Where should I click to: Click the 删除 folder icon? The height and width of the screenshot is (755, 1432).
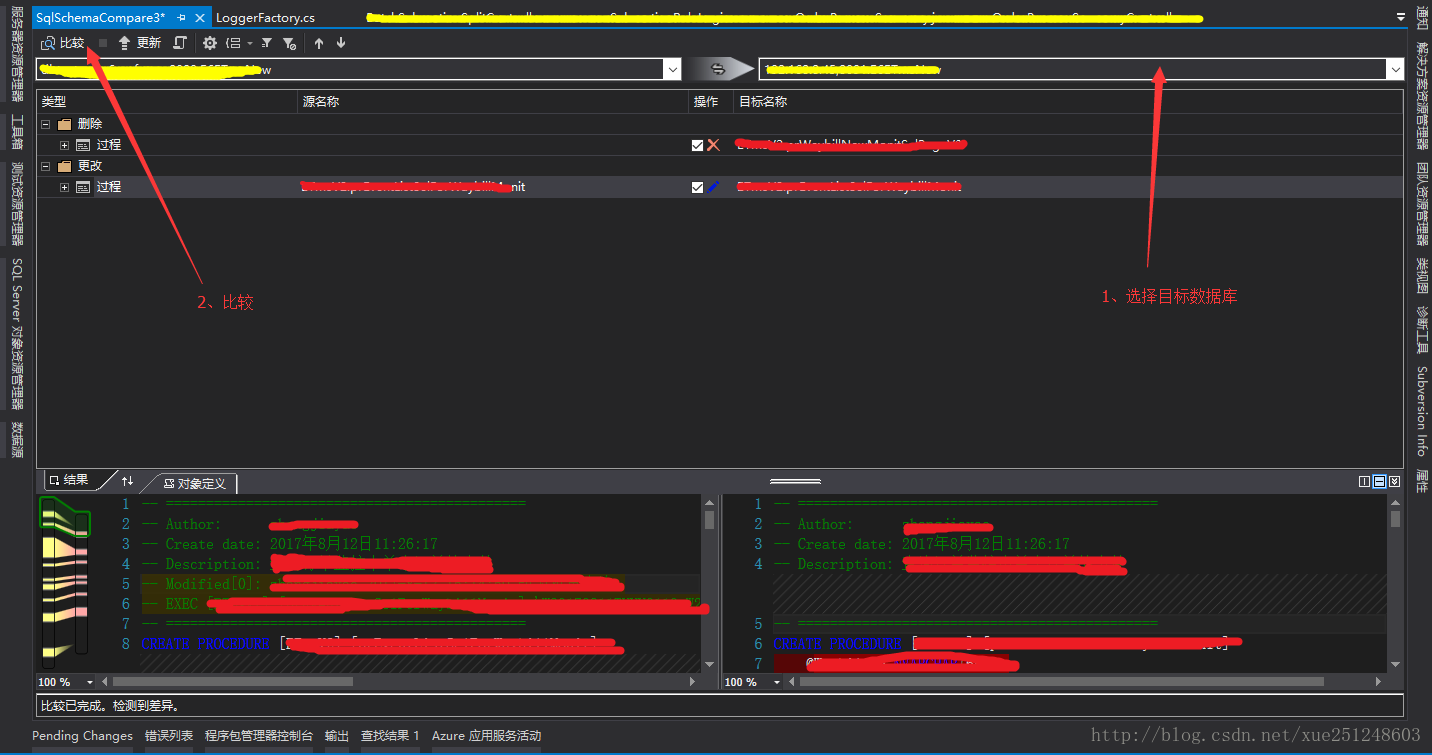65,124
